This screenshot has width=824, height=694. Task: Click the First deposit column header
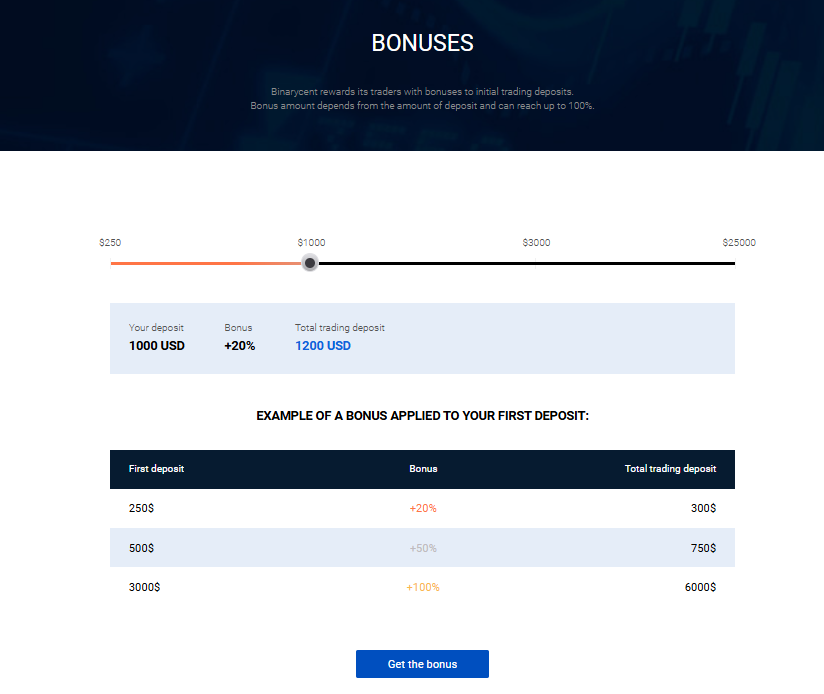(x=156, y=469)
